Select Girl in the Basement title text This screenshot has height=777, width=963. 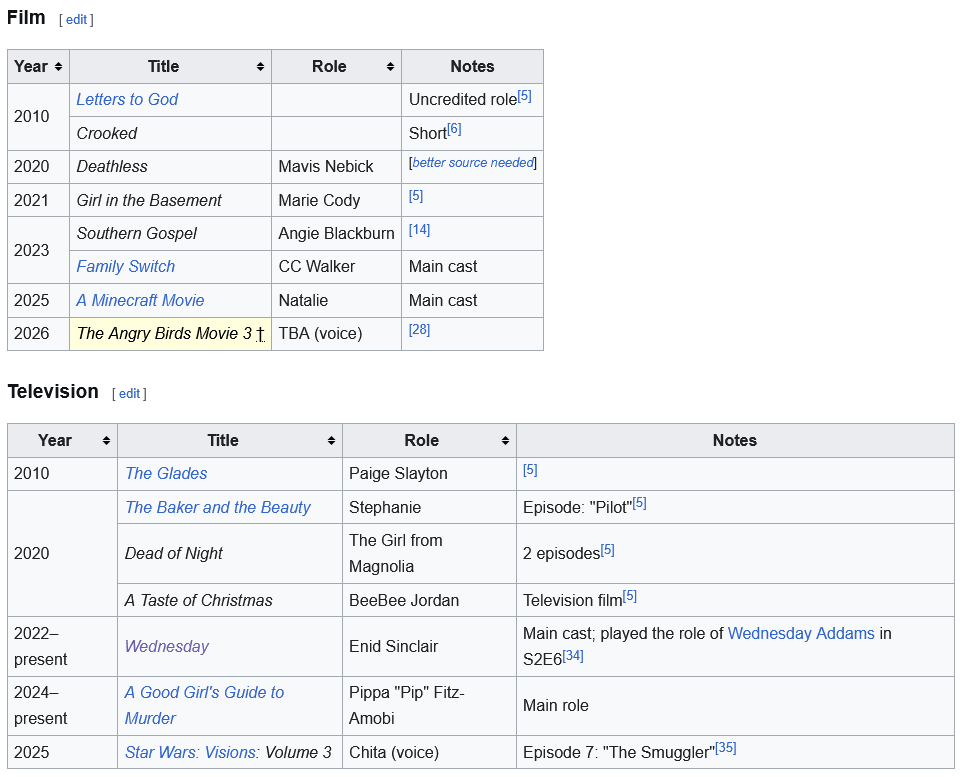point(149,200)
